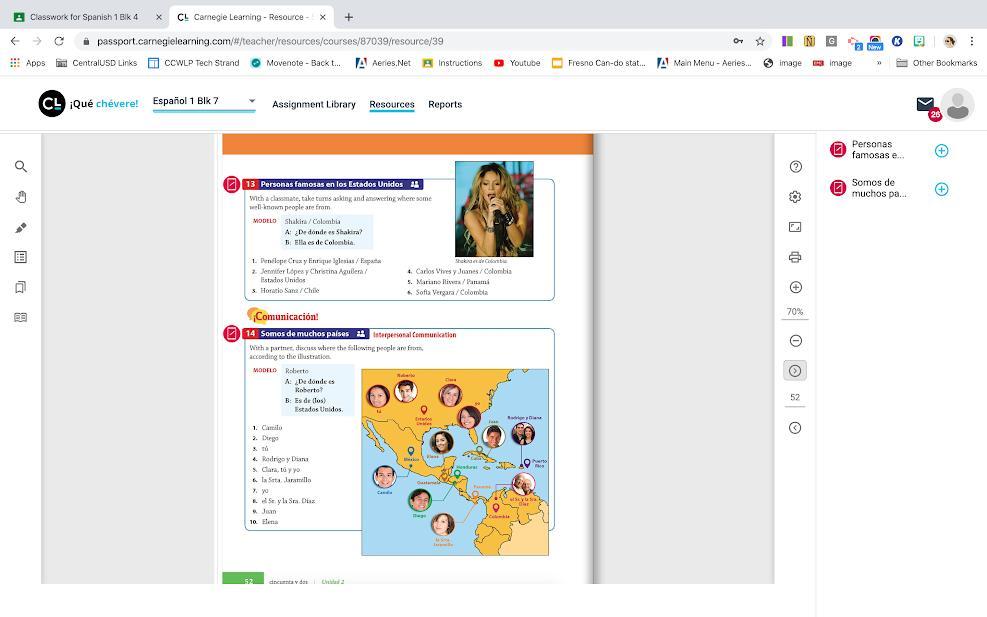Open the search magnifier tool in left sidebar

pos(20,167)
